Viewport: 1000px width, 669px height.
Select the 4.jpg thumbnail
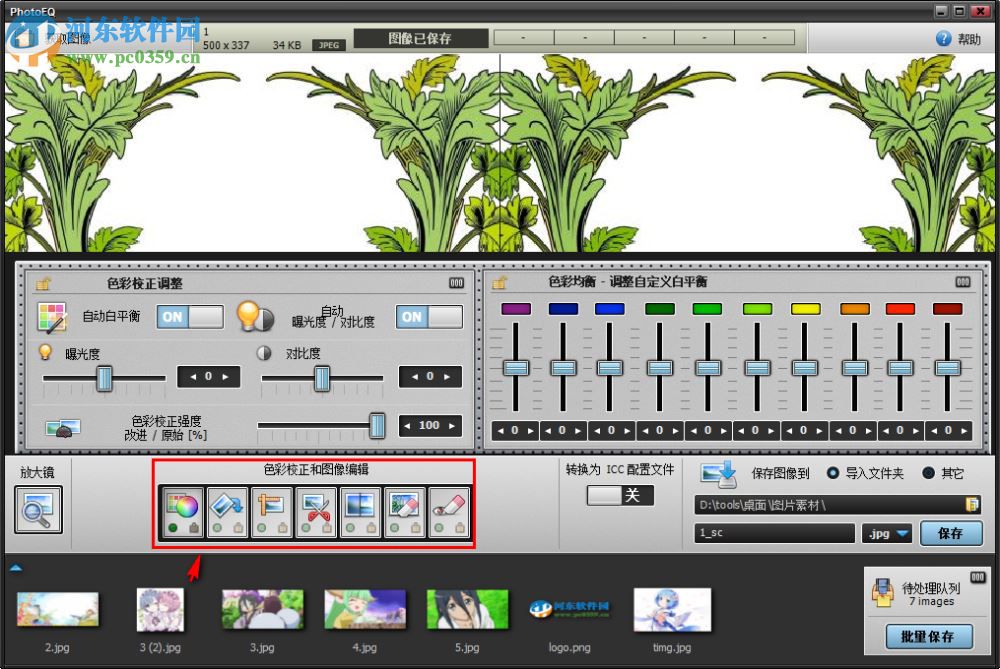[x=365, y=608]
